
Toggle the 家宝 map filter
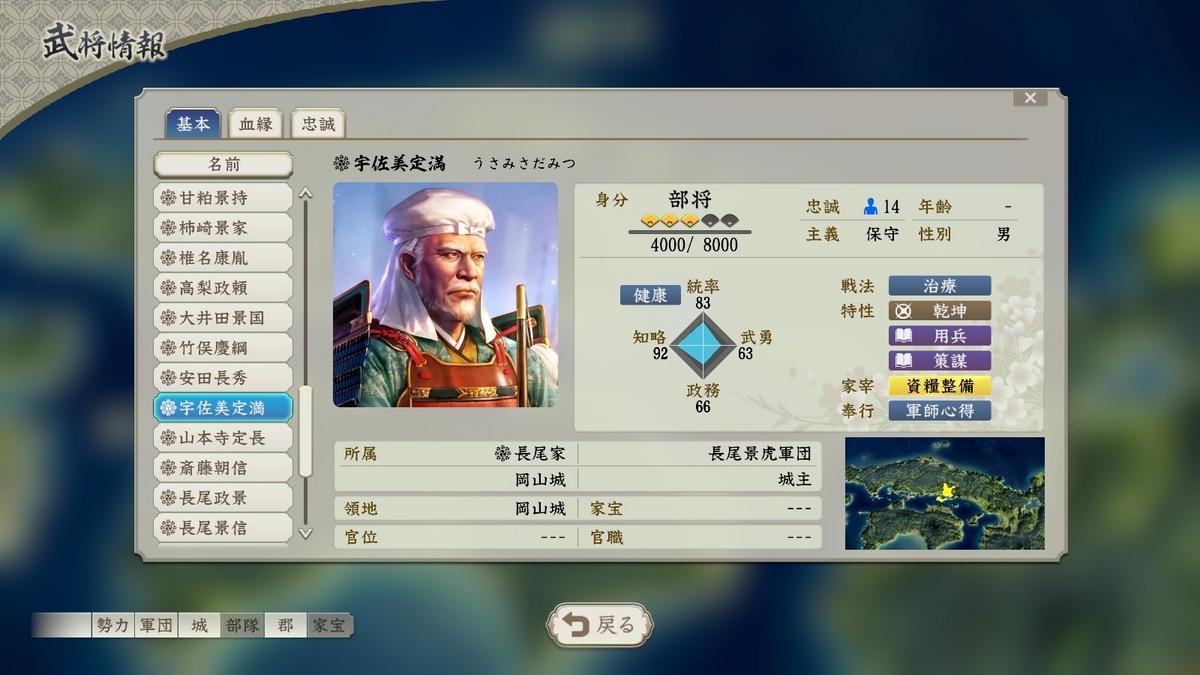tap(329, 626)
